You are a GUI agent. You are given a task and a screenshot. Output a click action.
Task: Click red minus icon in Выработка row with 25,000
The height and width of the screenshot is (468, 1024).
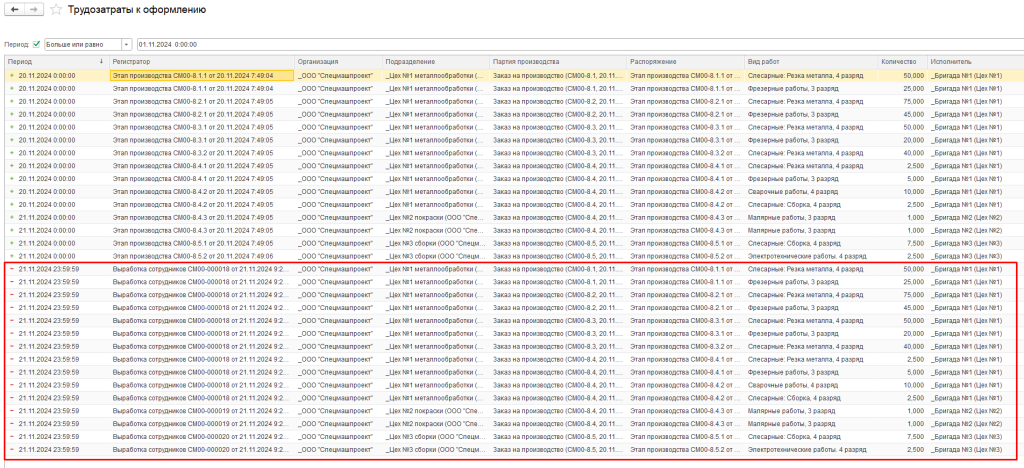pyautogui.click(x=11, y=282)
